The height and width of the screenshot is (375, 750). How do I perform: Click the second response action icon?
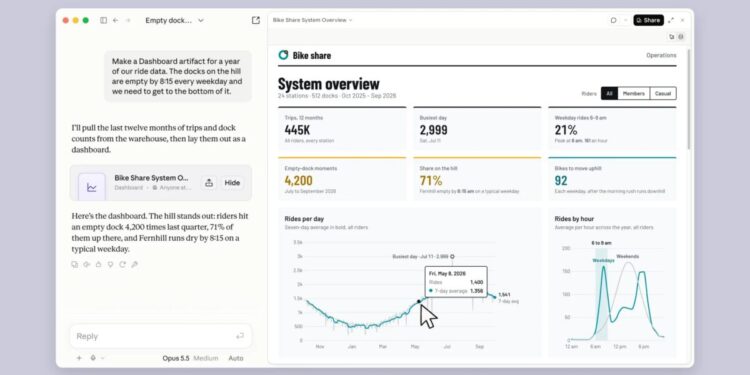pyautogui.click(x=87, y=264)
